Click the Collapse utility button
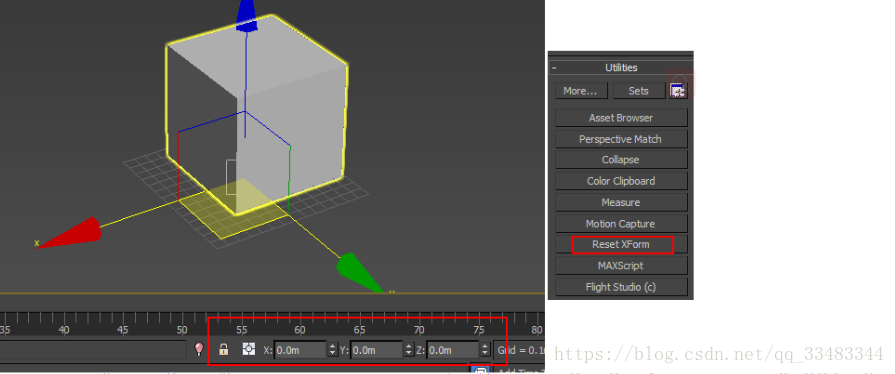Screen dimensions: 895x374 (621, 160)
